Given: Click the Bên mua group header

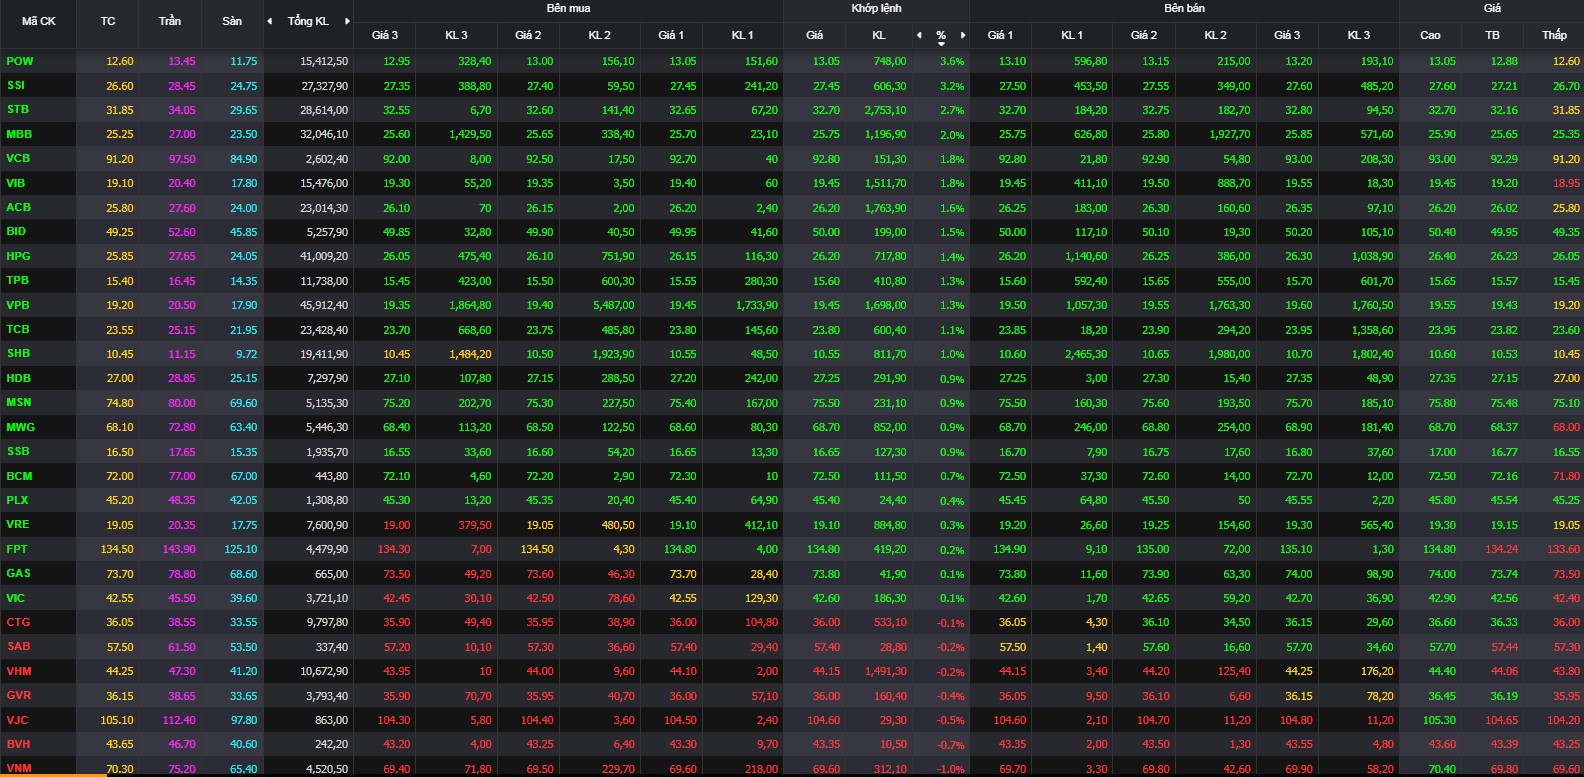Looking at the screenshot, I should tap(568, 8).
